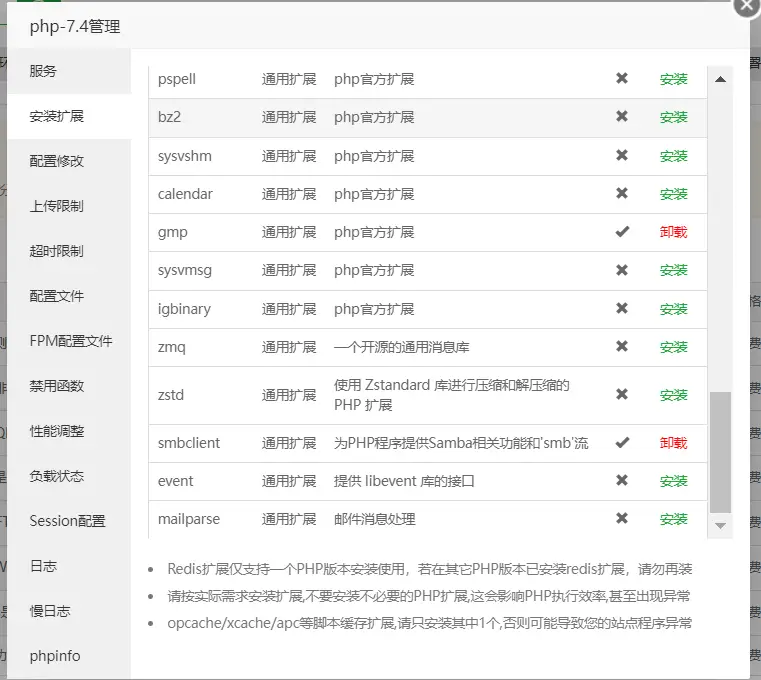This screenshot has height=680, width=761.
Task: Close the php-7.4 management dialog
Action: point(746,6)
